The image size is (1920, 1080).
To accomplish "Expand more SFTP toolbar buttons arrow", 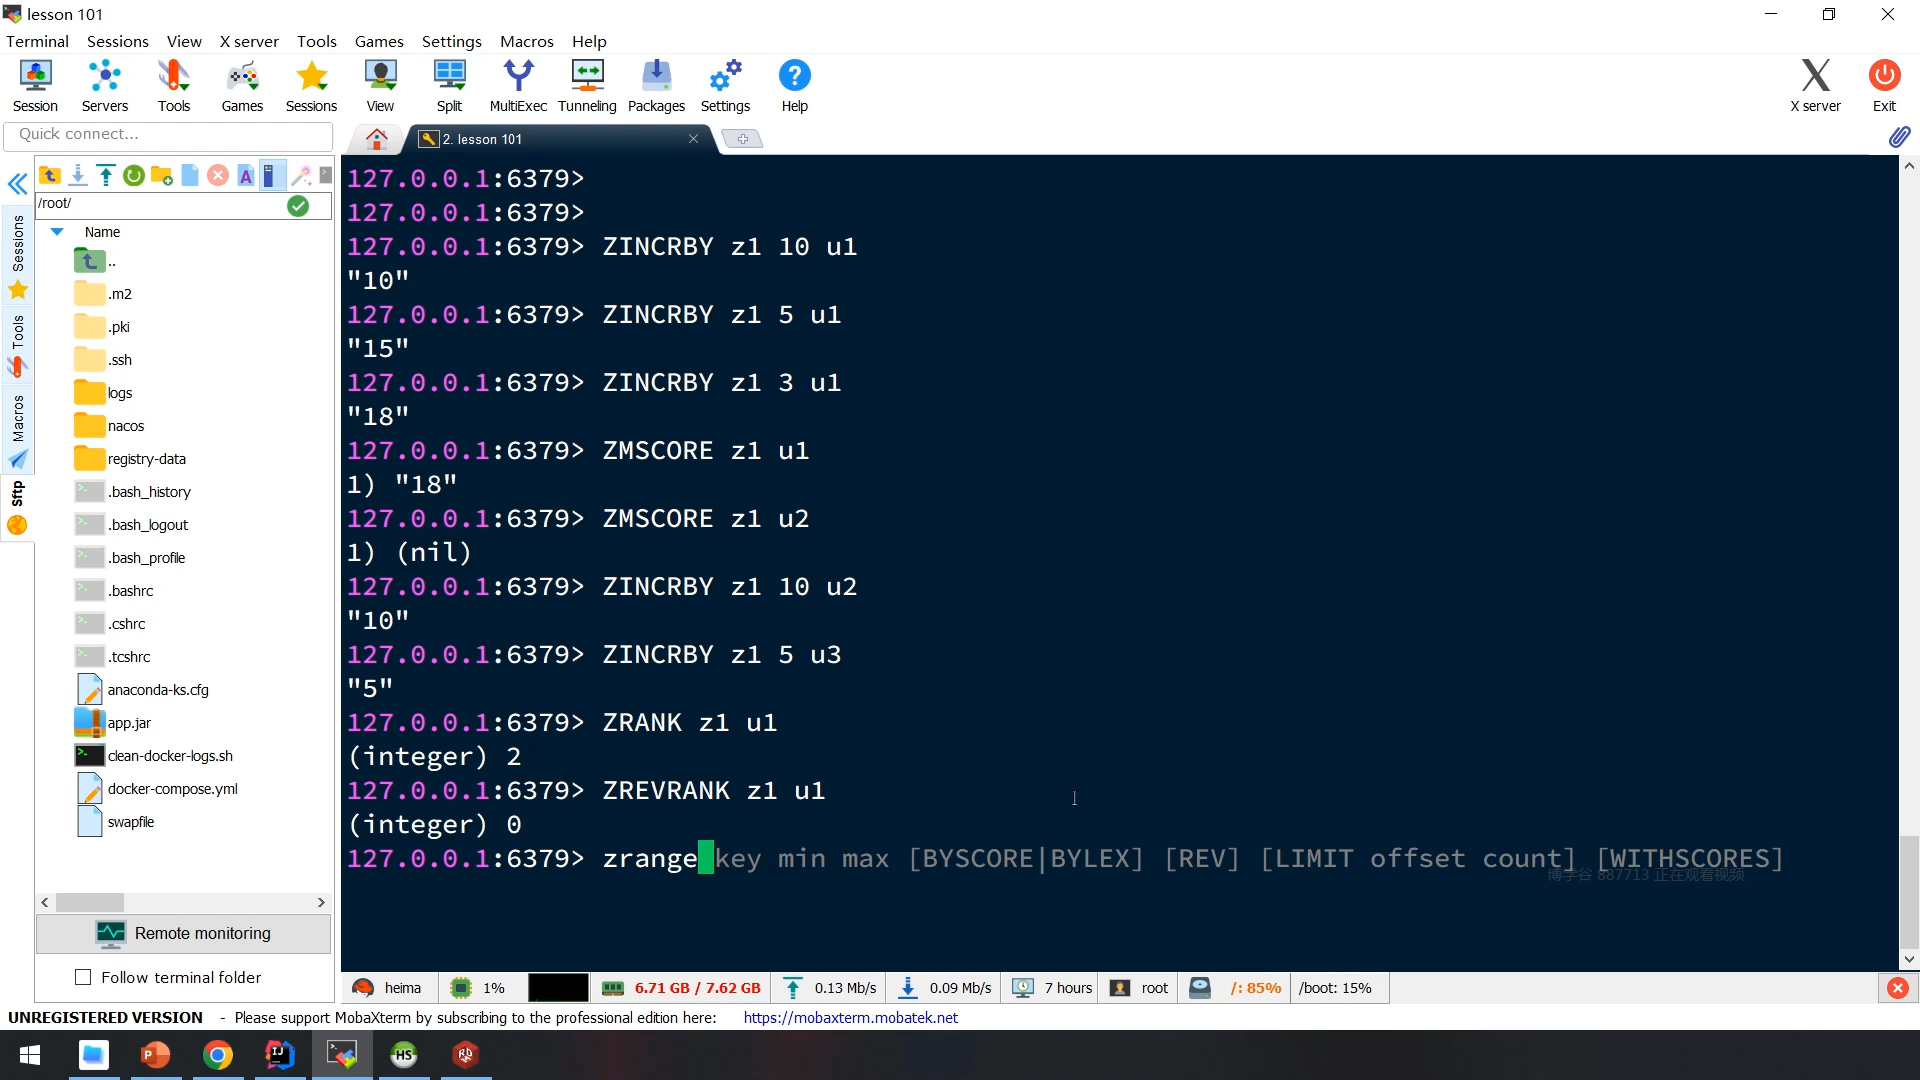I will coord(326,175).
